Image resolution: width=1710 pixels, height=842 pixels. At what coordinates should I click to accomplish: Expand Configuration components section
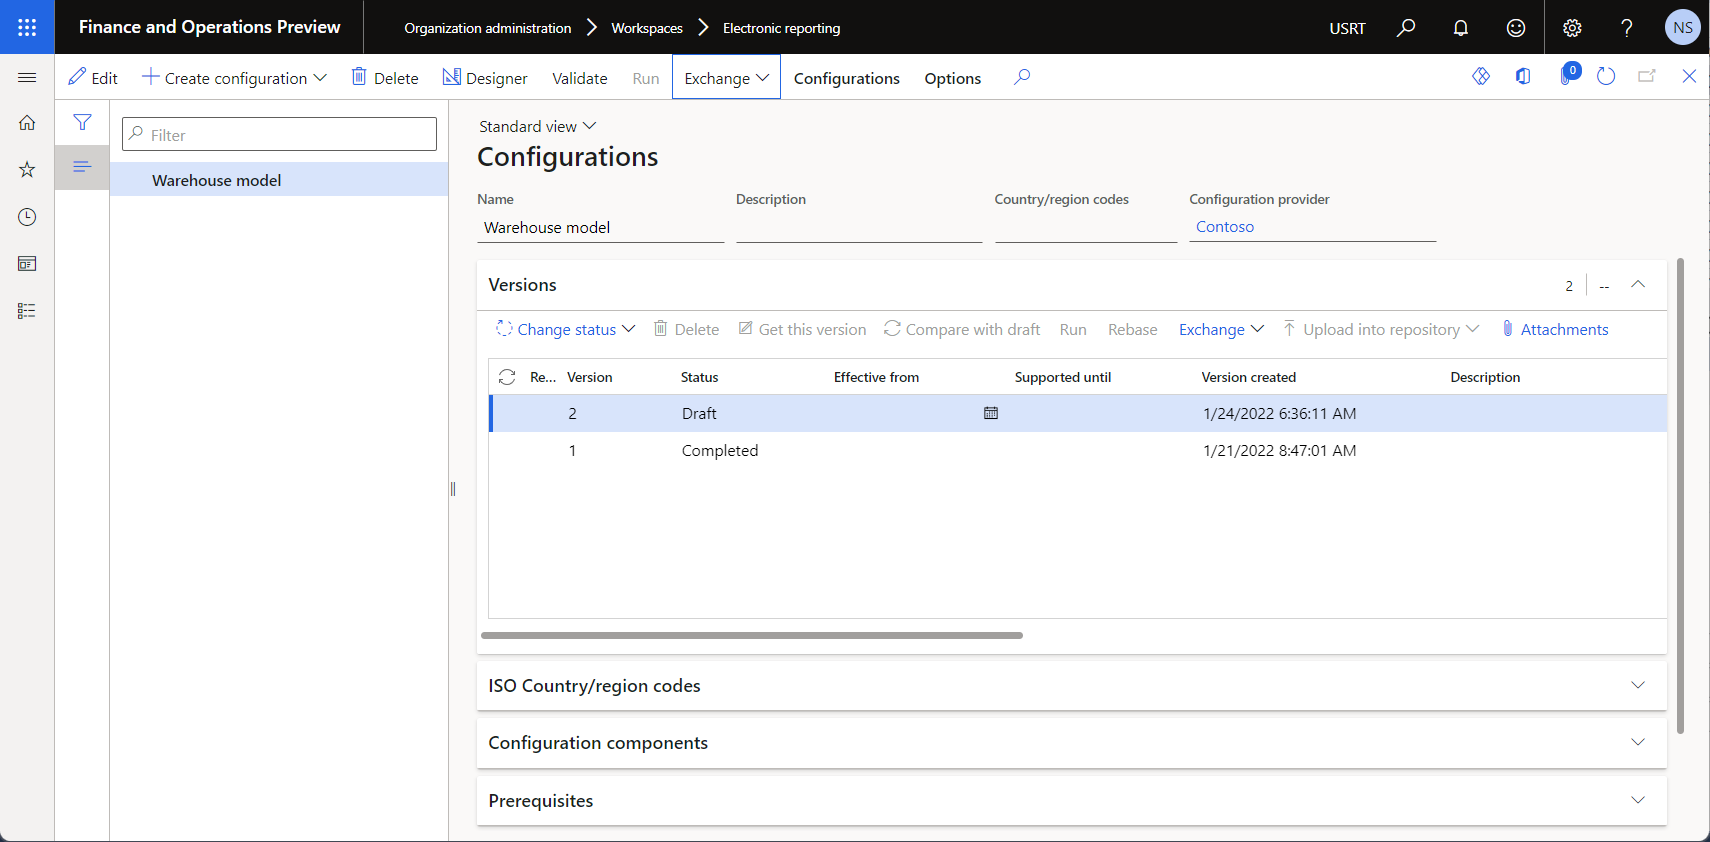click(x=1072, y=743)
